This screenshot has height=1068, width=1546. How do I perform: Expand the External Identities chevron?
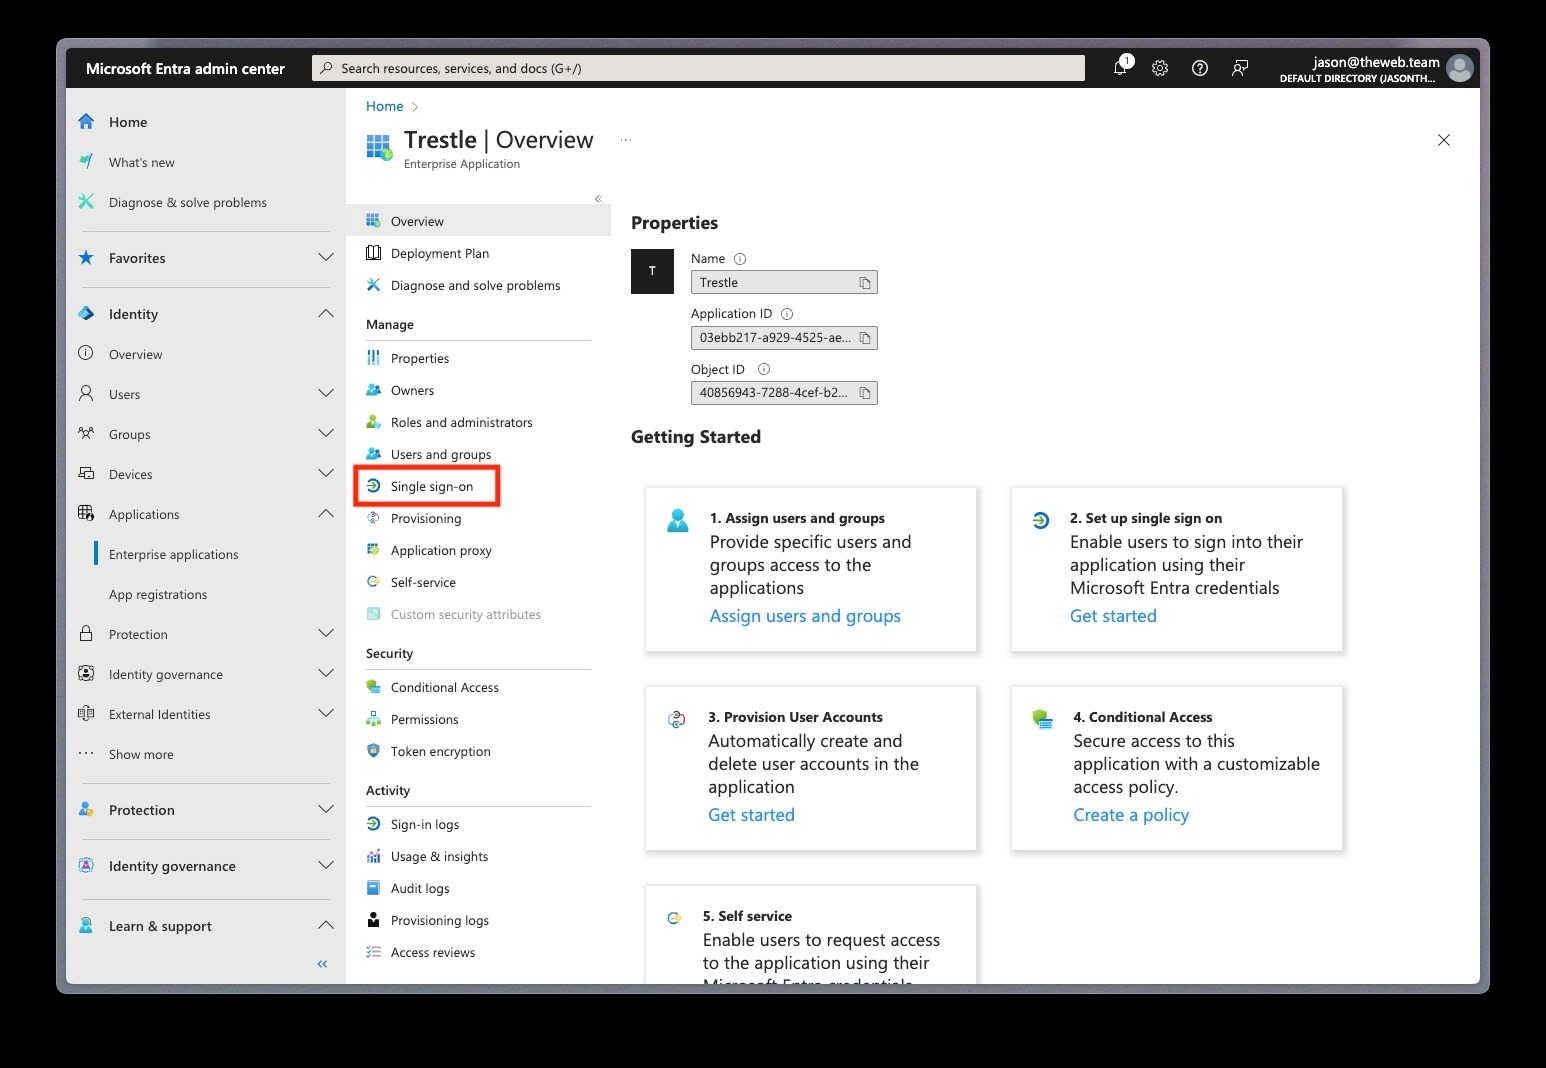tap(325, 714)
